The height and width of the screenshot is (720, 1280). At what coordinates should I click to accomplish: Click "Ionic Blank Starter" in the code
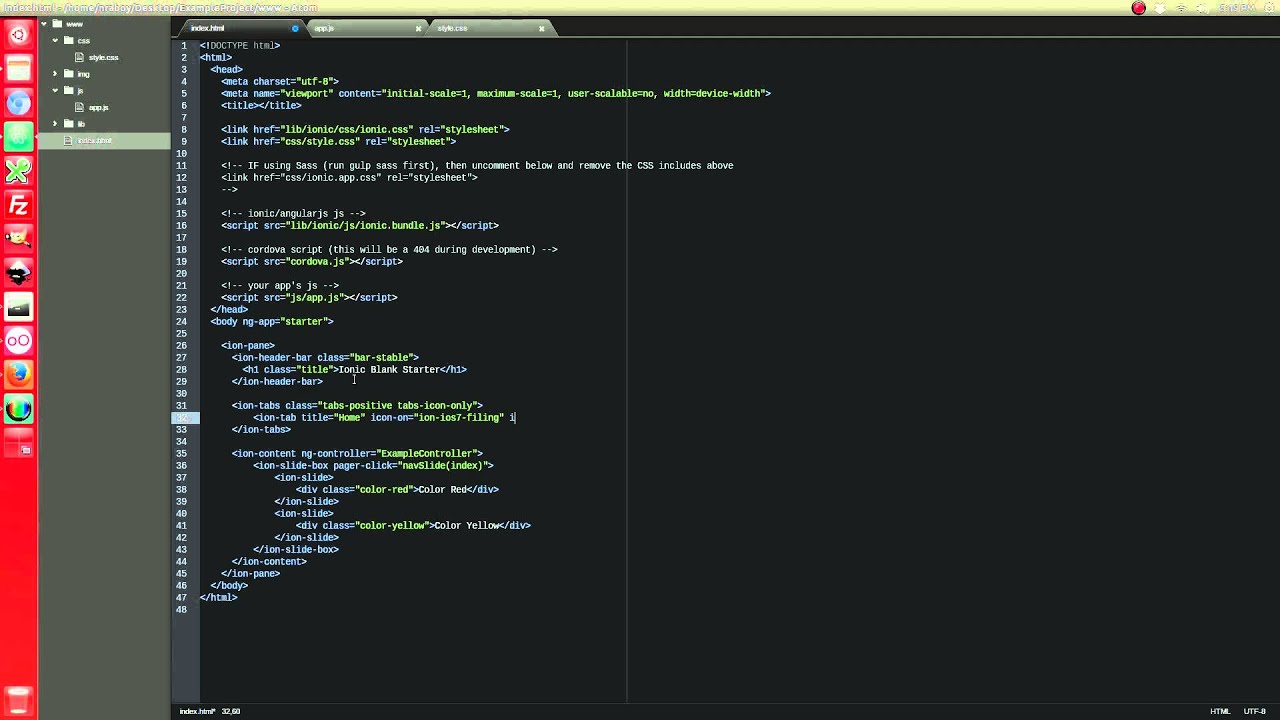coord(389,370)
